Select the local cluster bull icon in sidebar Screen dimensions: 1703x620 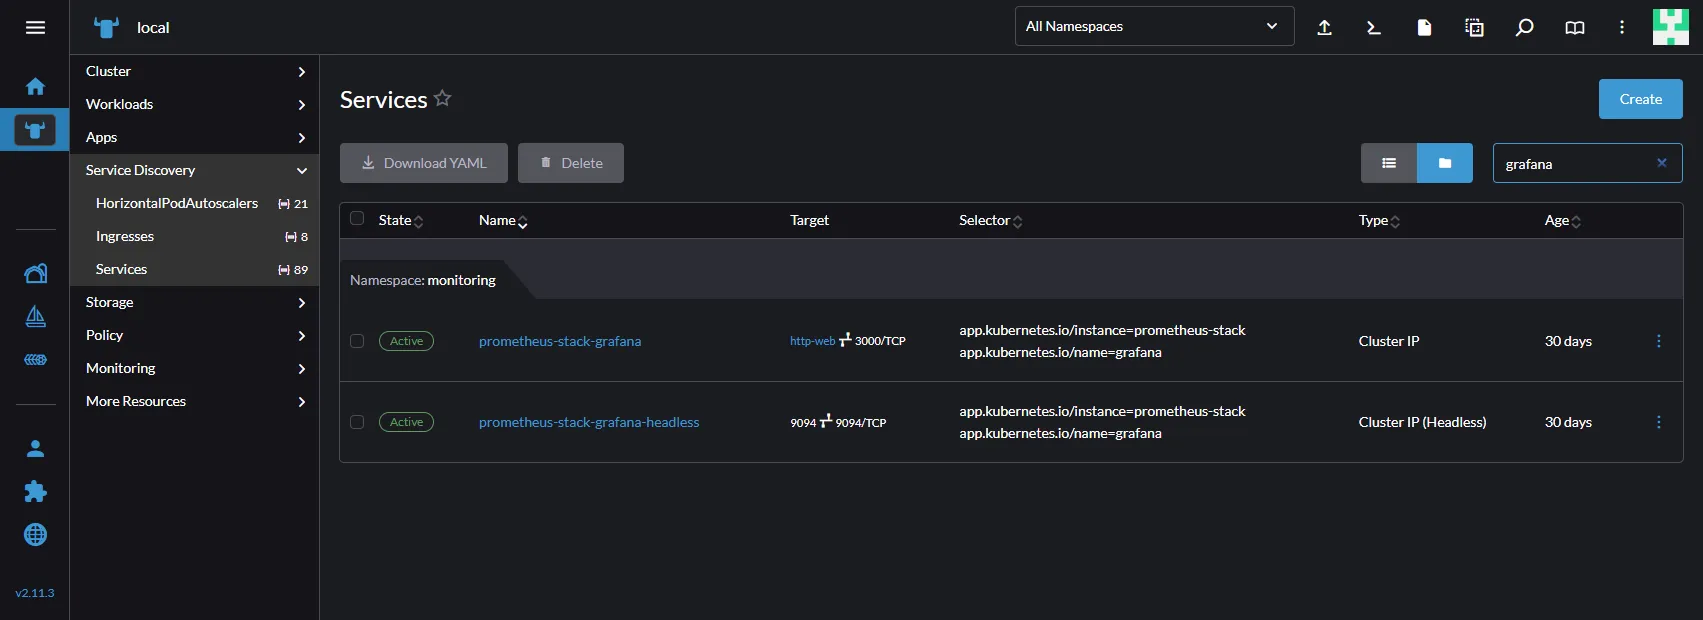[x=35, y=130]
